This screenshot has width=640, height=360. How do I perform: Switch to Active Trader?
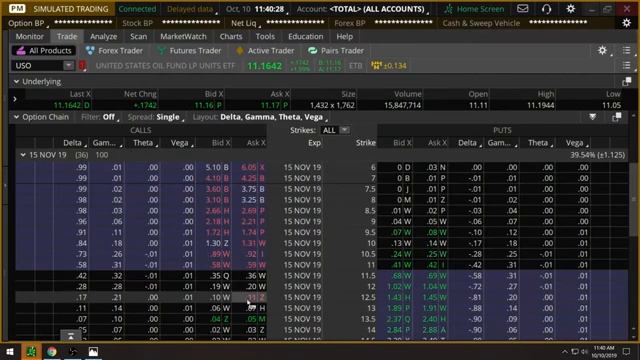coord(265,51)
